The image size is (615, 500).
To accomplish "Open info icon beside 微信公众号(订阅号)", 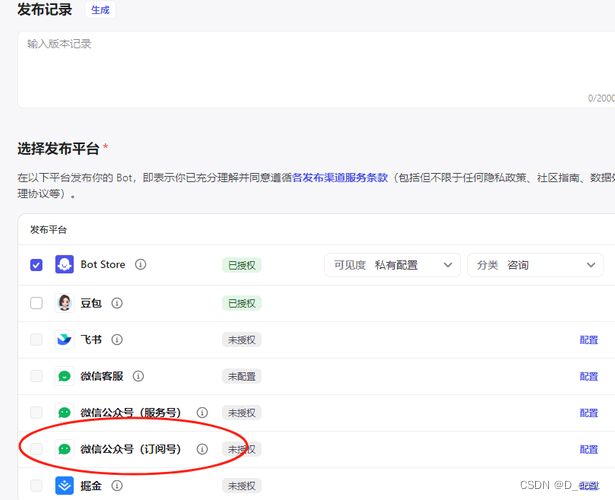I will pos(202,449).
